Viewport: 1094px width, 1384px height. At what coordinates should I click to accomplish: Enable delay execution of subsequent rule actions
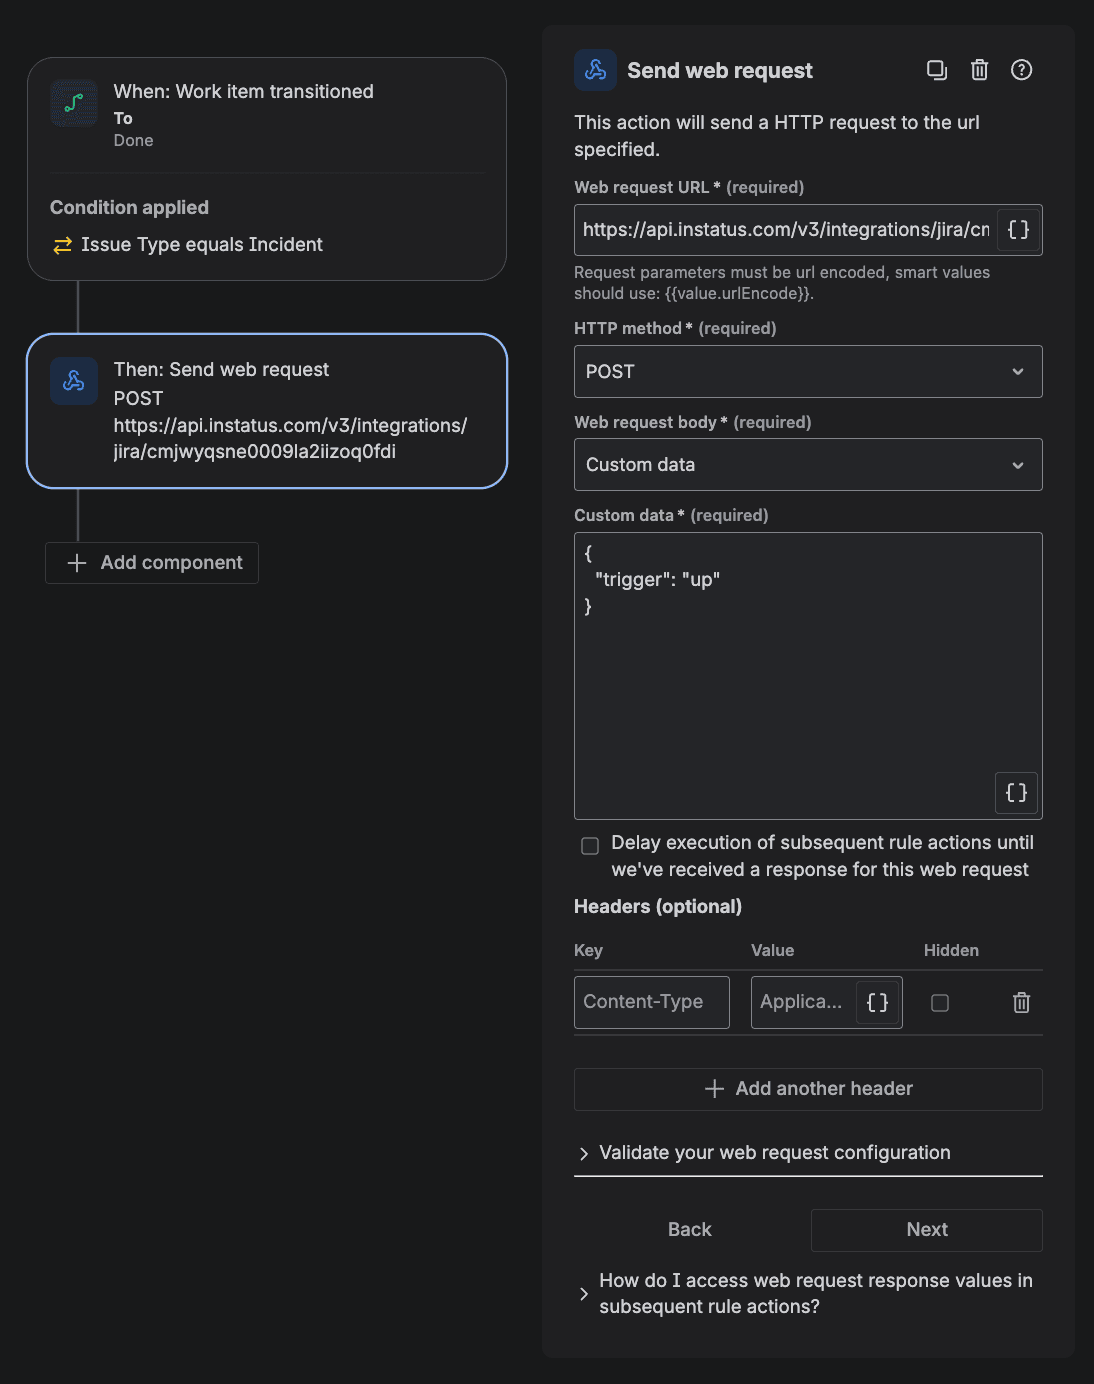[x=589, y=845]
